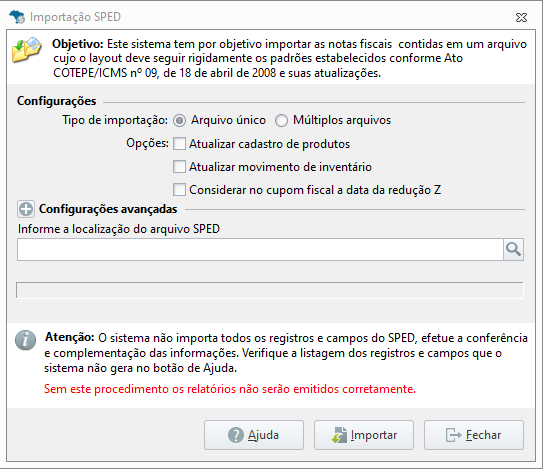Viewport: 543px width, 469px height.
Task: Click the application icon in the title bar
Action: click(17, 17)
